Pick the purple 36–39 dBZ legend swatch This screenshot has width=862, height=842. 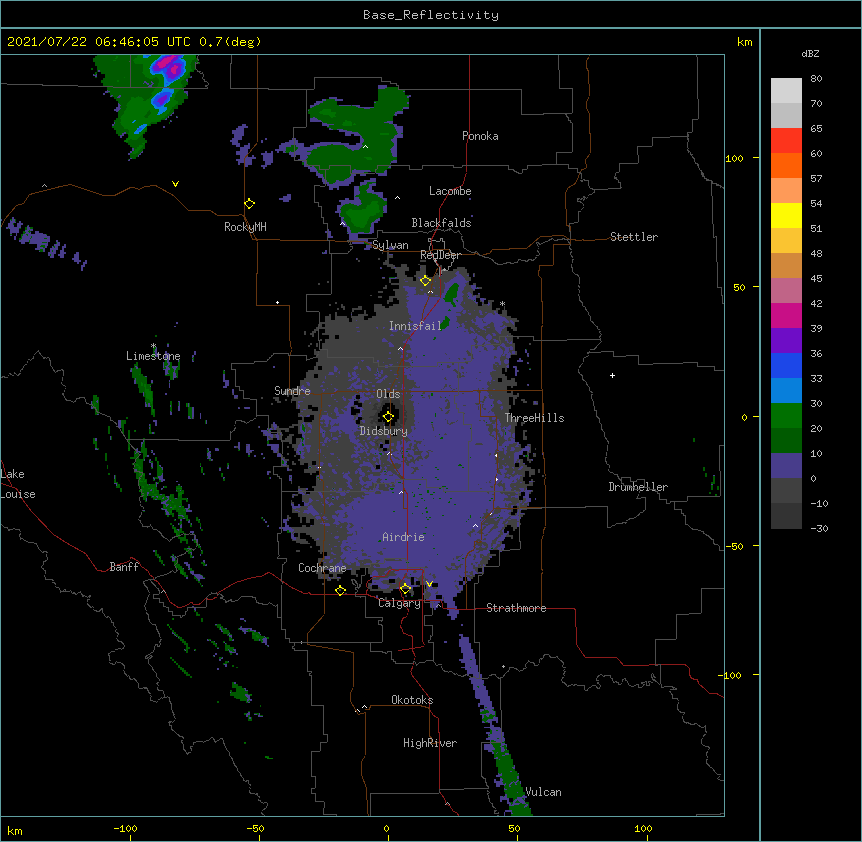coord(786,341)
